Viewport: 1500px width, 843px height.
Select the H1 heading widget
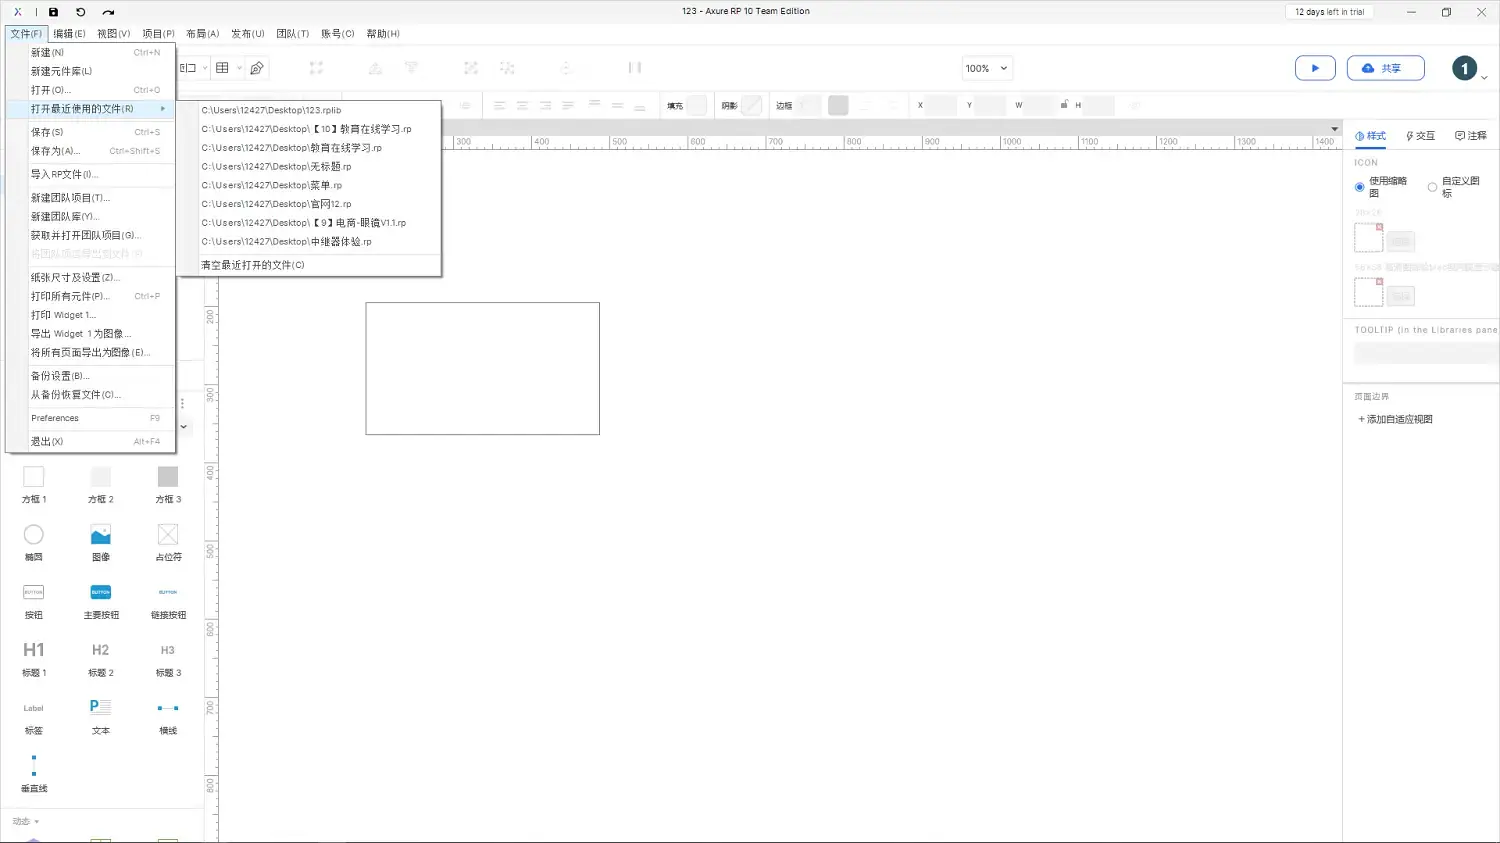(34, 657)
